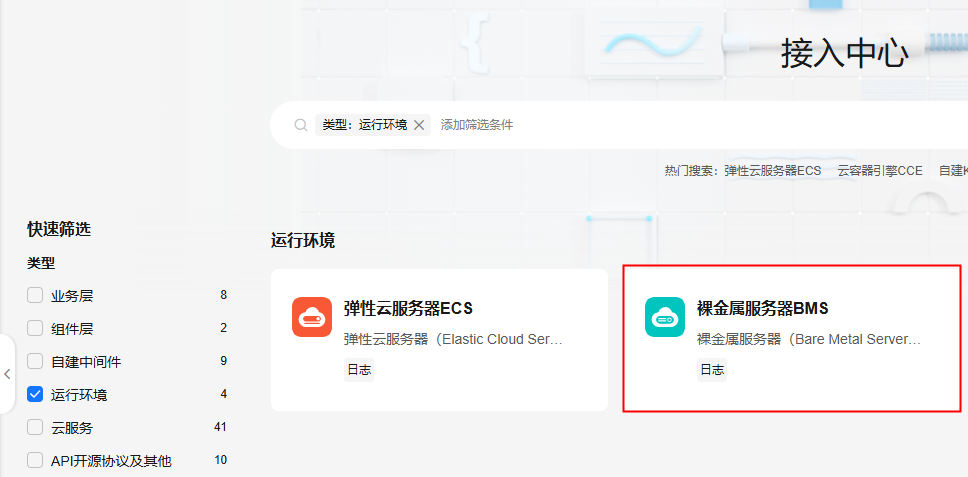Image resolution: width=968 pixels, height=477 pixels.
Task: Open the 弹性云服务器ECS card title
Action: 408,308
